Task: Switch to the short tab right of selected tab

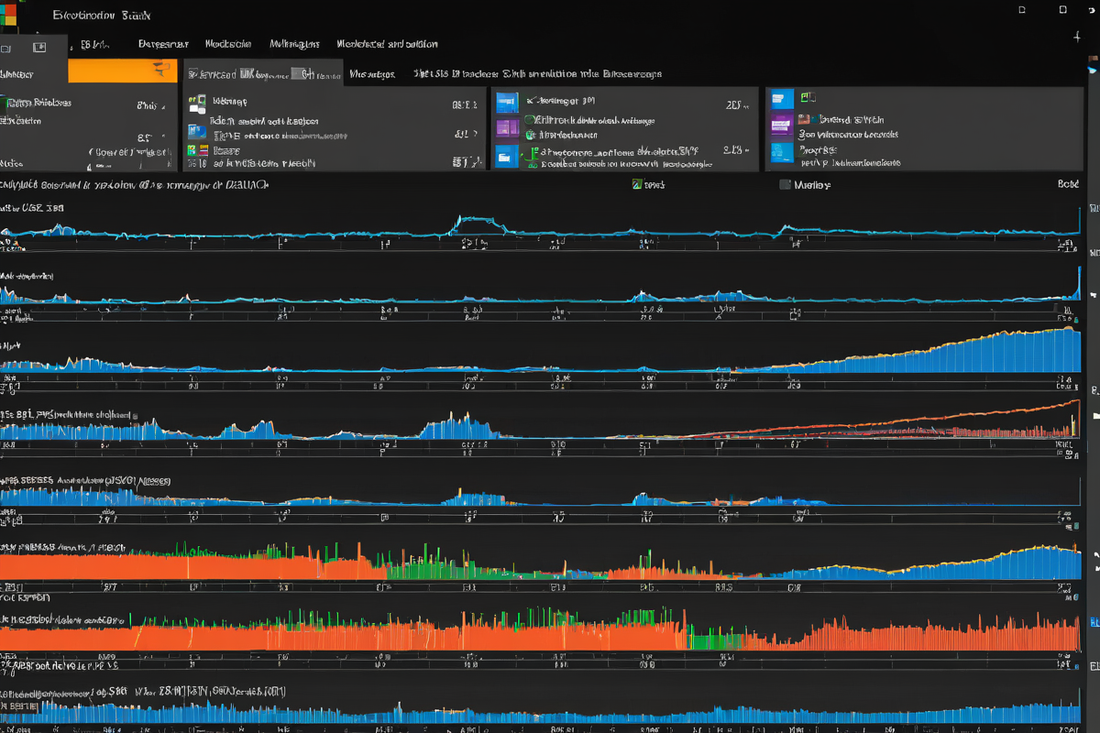Action: click(372, 74)
